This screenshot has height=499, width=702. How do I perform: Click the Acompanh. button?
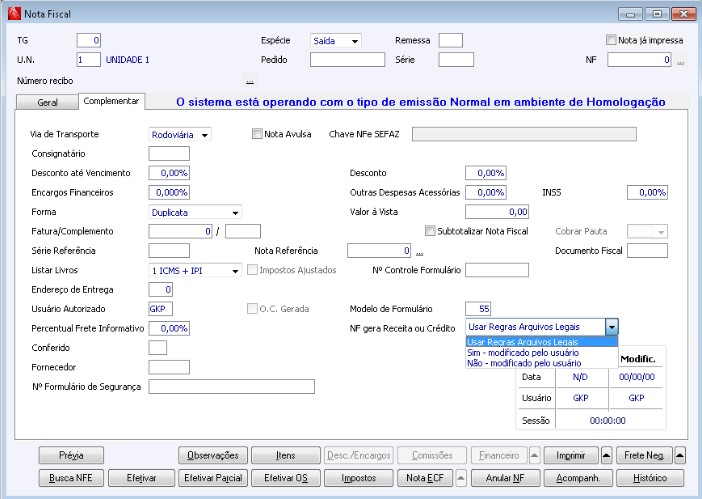(578, 478)
